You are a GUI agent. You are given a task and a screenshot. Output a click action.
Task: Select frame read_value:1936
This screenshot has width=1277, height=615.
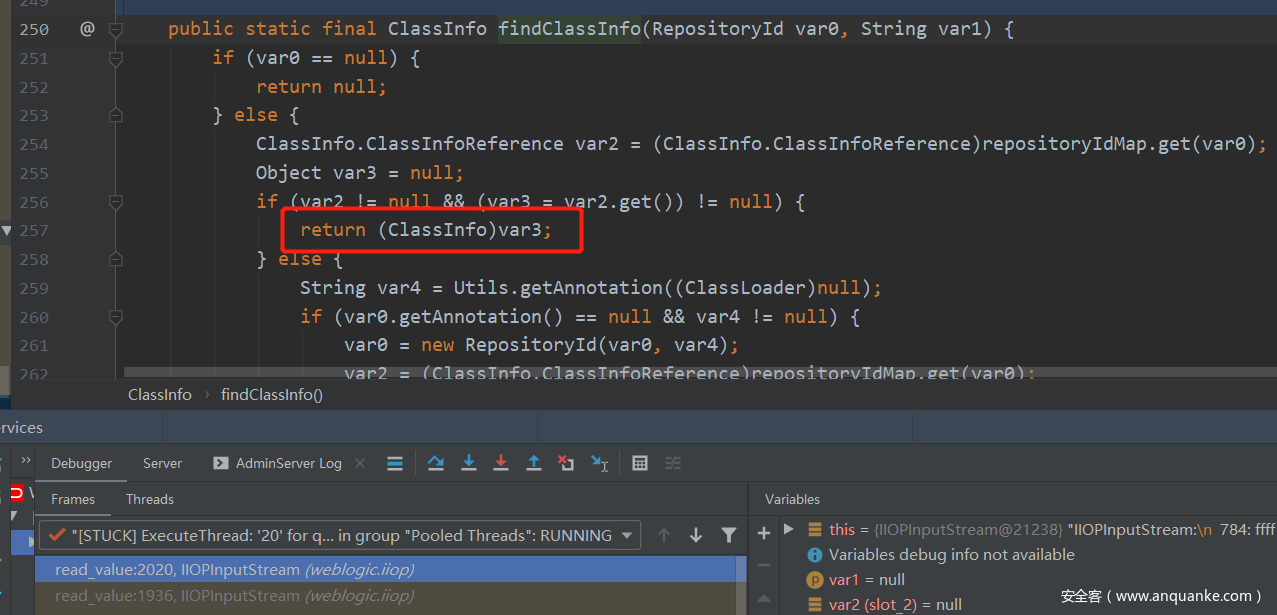pyautogui.click(x=386, y=595)
